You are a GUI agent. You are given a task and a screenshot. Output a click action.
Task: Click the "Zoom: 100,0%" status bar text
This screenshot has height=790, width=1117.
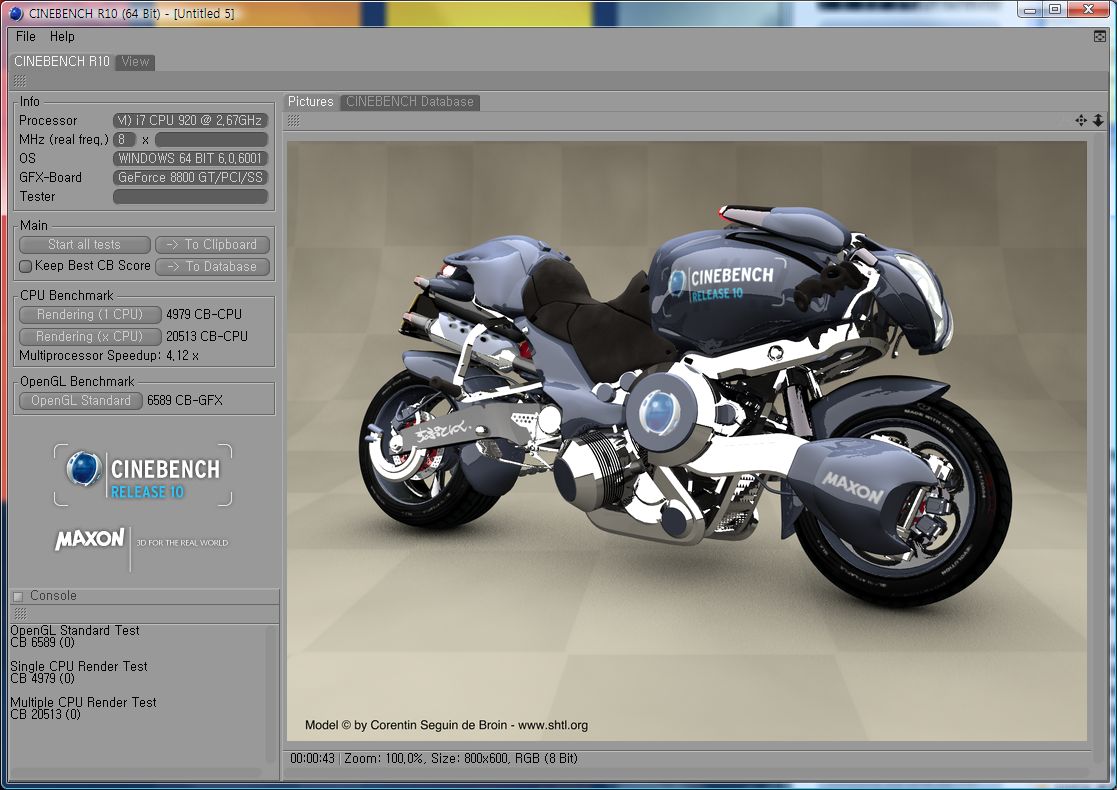coord(384,758)
